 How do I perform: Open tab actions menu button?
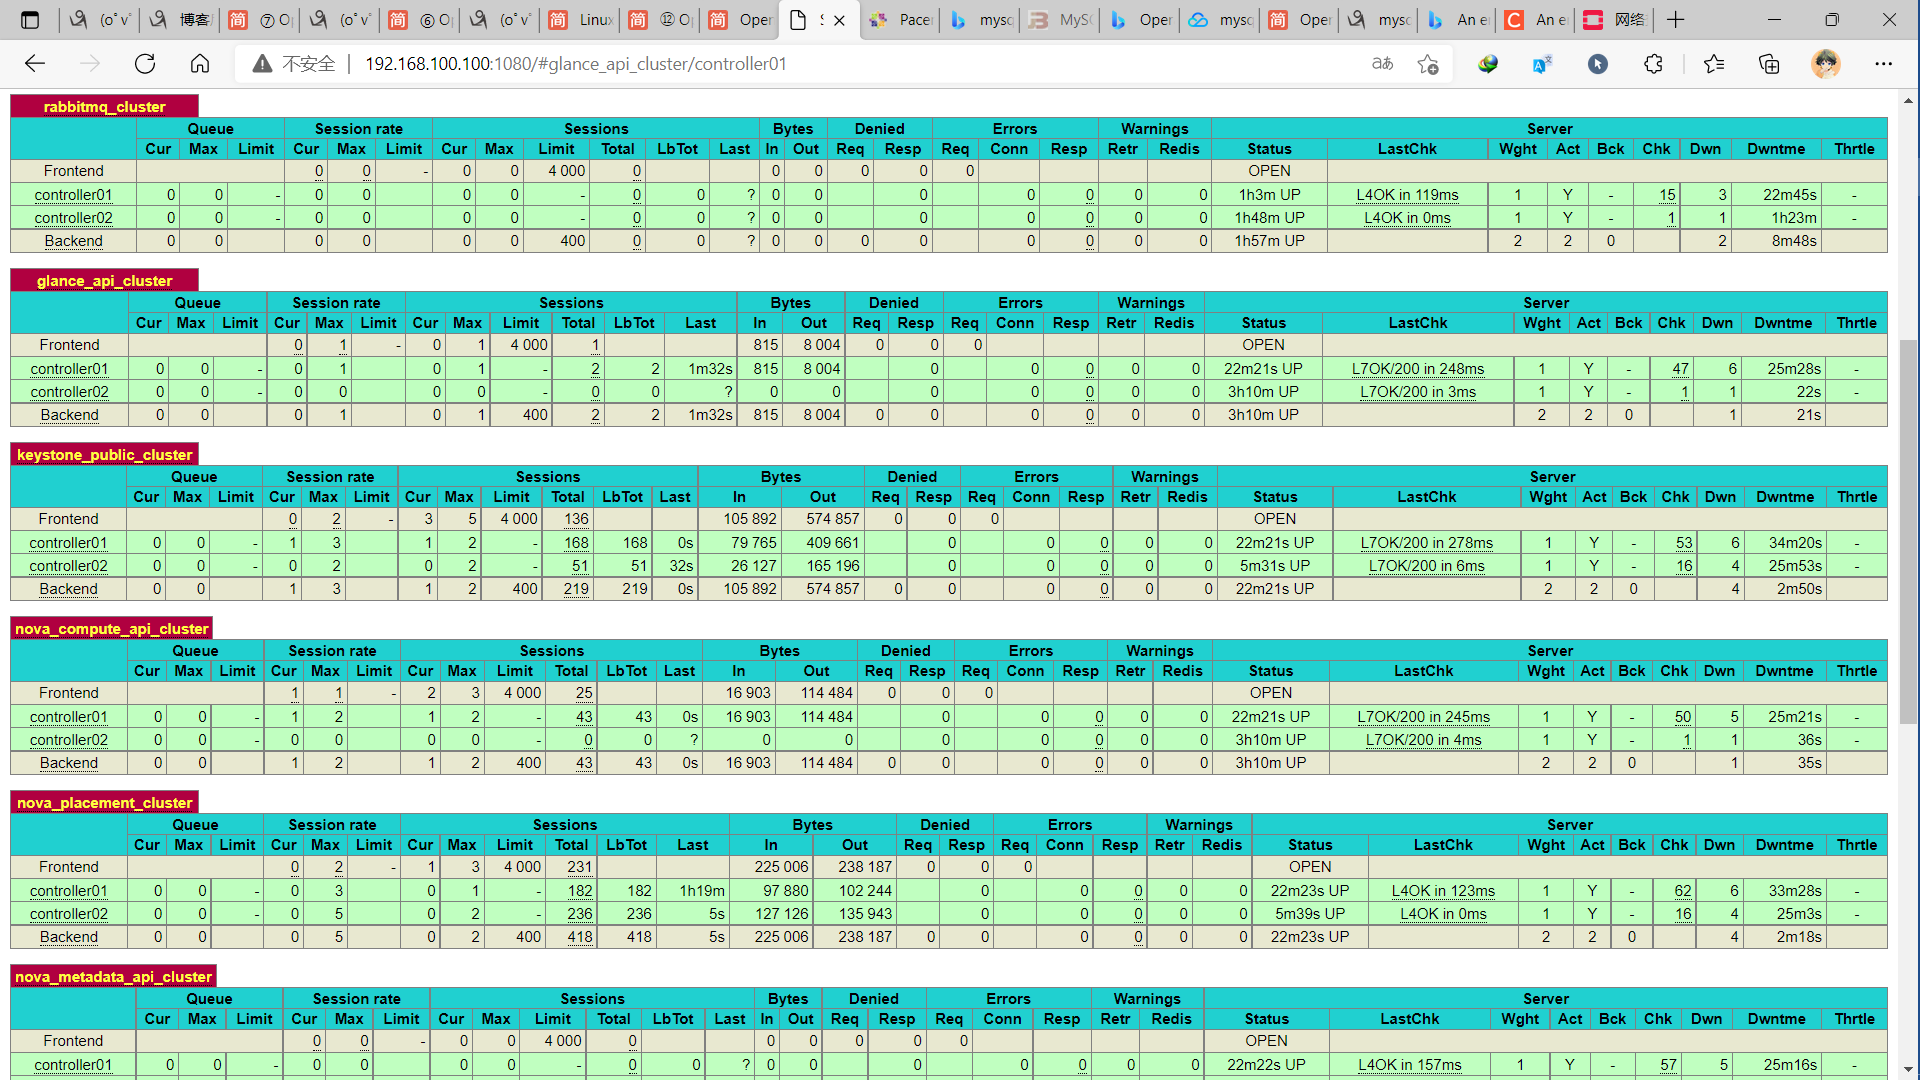(x=30, y=19)
